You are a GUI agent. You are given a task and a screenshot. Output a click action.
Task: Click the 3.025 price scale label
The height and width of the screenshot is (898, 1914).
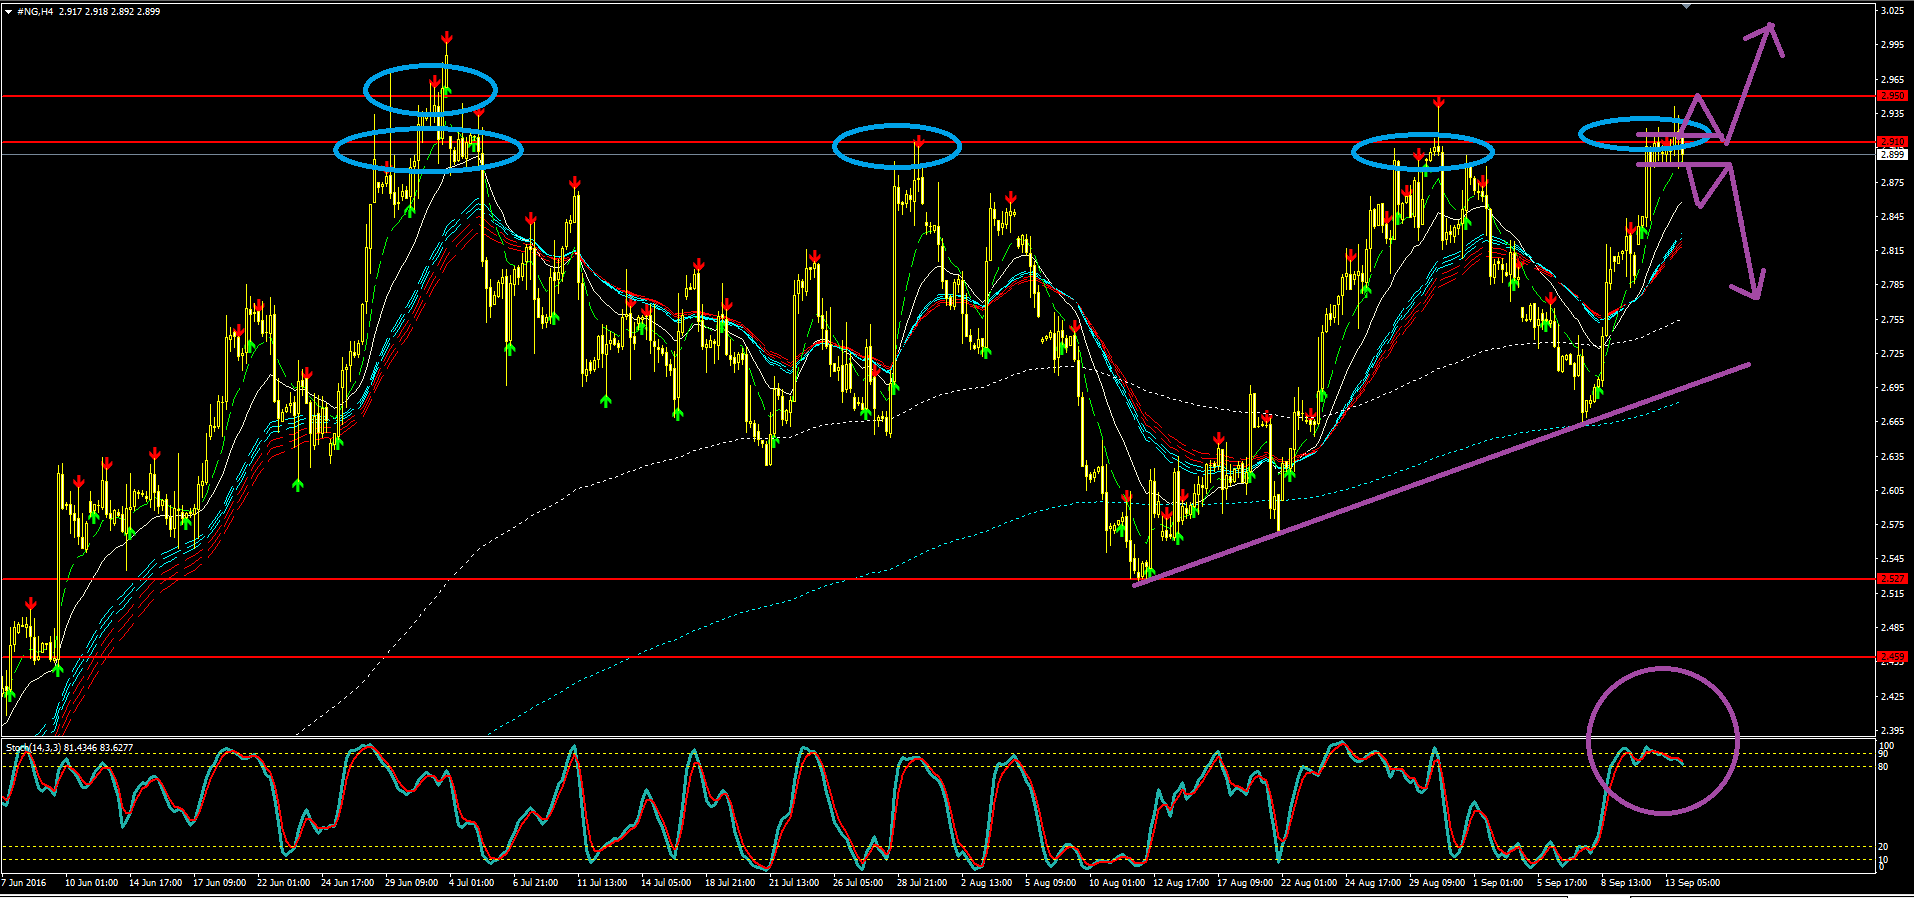(1892, 11)
